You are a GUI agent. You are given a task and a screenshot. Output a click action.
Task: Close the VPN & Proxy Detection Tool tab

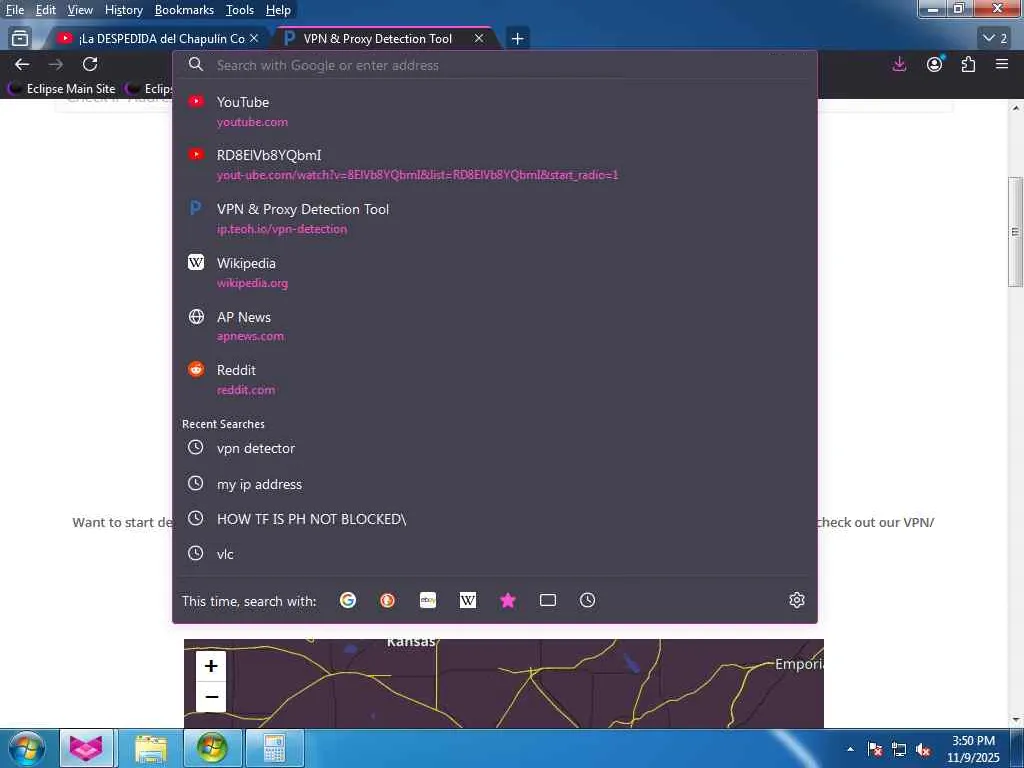click(x=479, y=39)
